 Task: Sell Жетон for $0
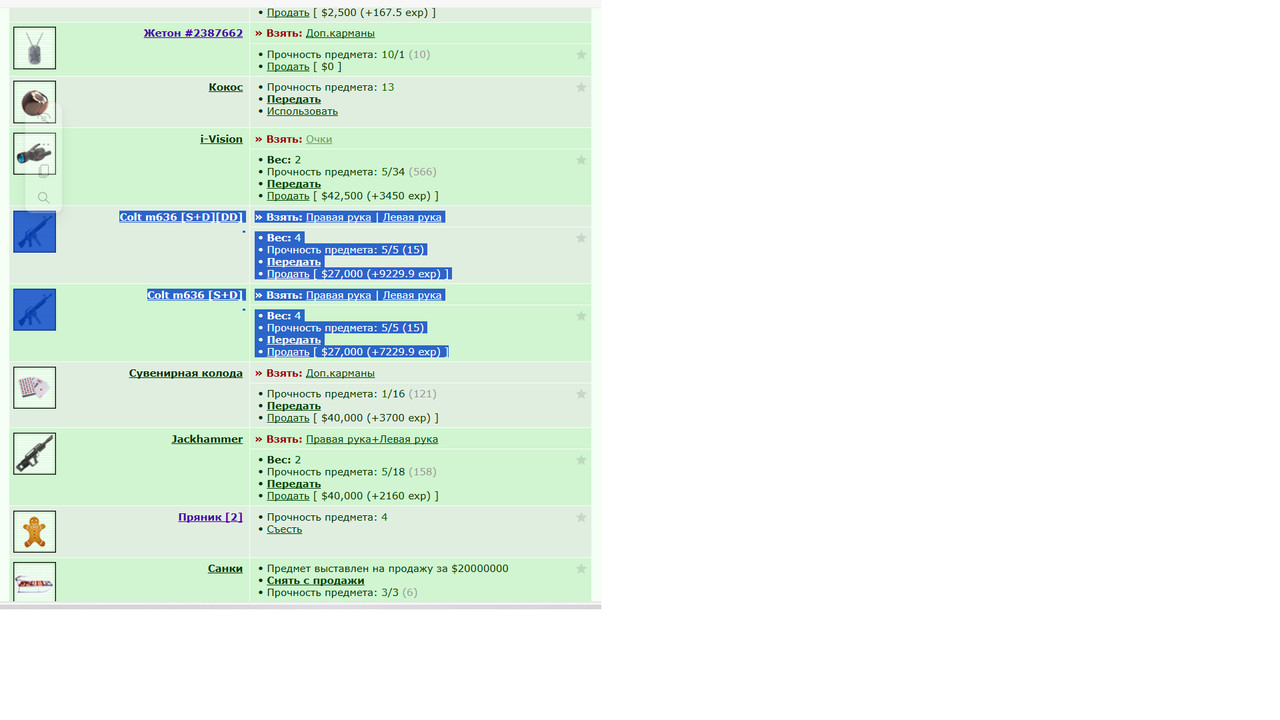click(x=288, y=67)
